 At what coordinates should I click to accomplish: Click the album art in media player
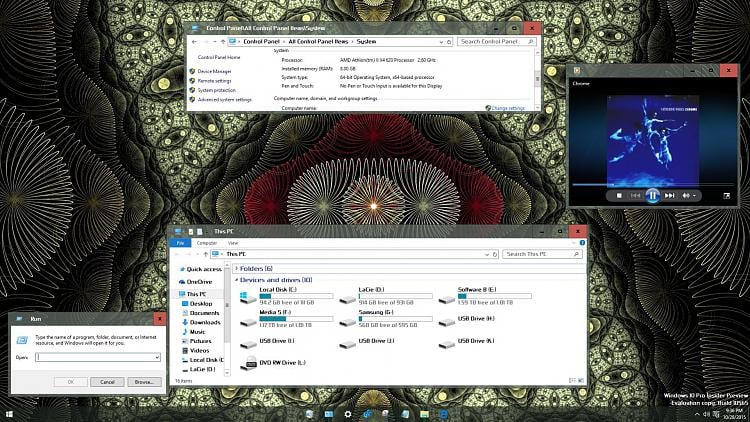click(x=653, y=141)
